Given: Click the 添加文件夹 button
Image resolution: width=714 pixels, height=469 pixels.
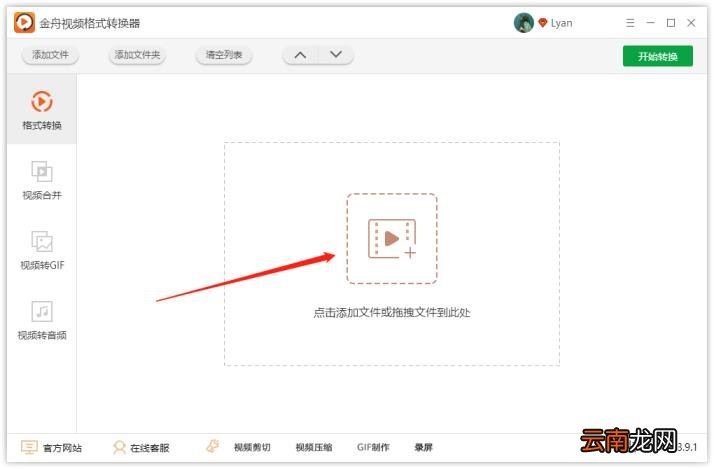Looking at the screenshot, I should (x=137, y=55).
